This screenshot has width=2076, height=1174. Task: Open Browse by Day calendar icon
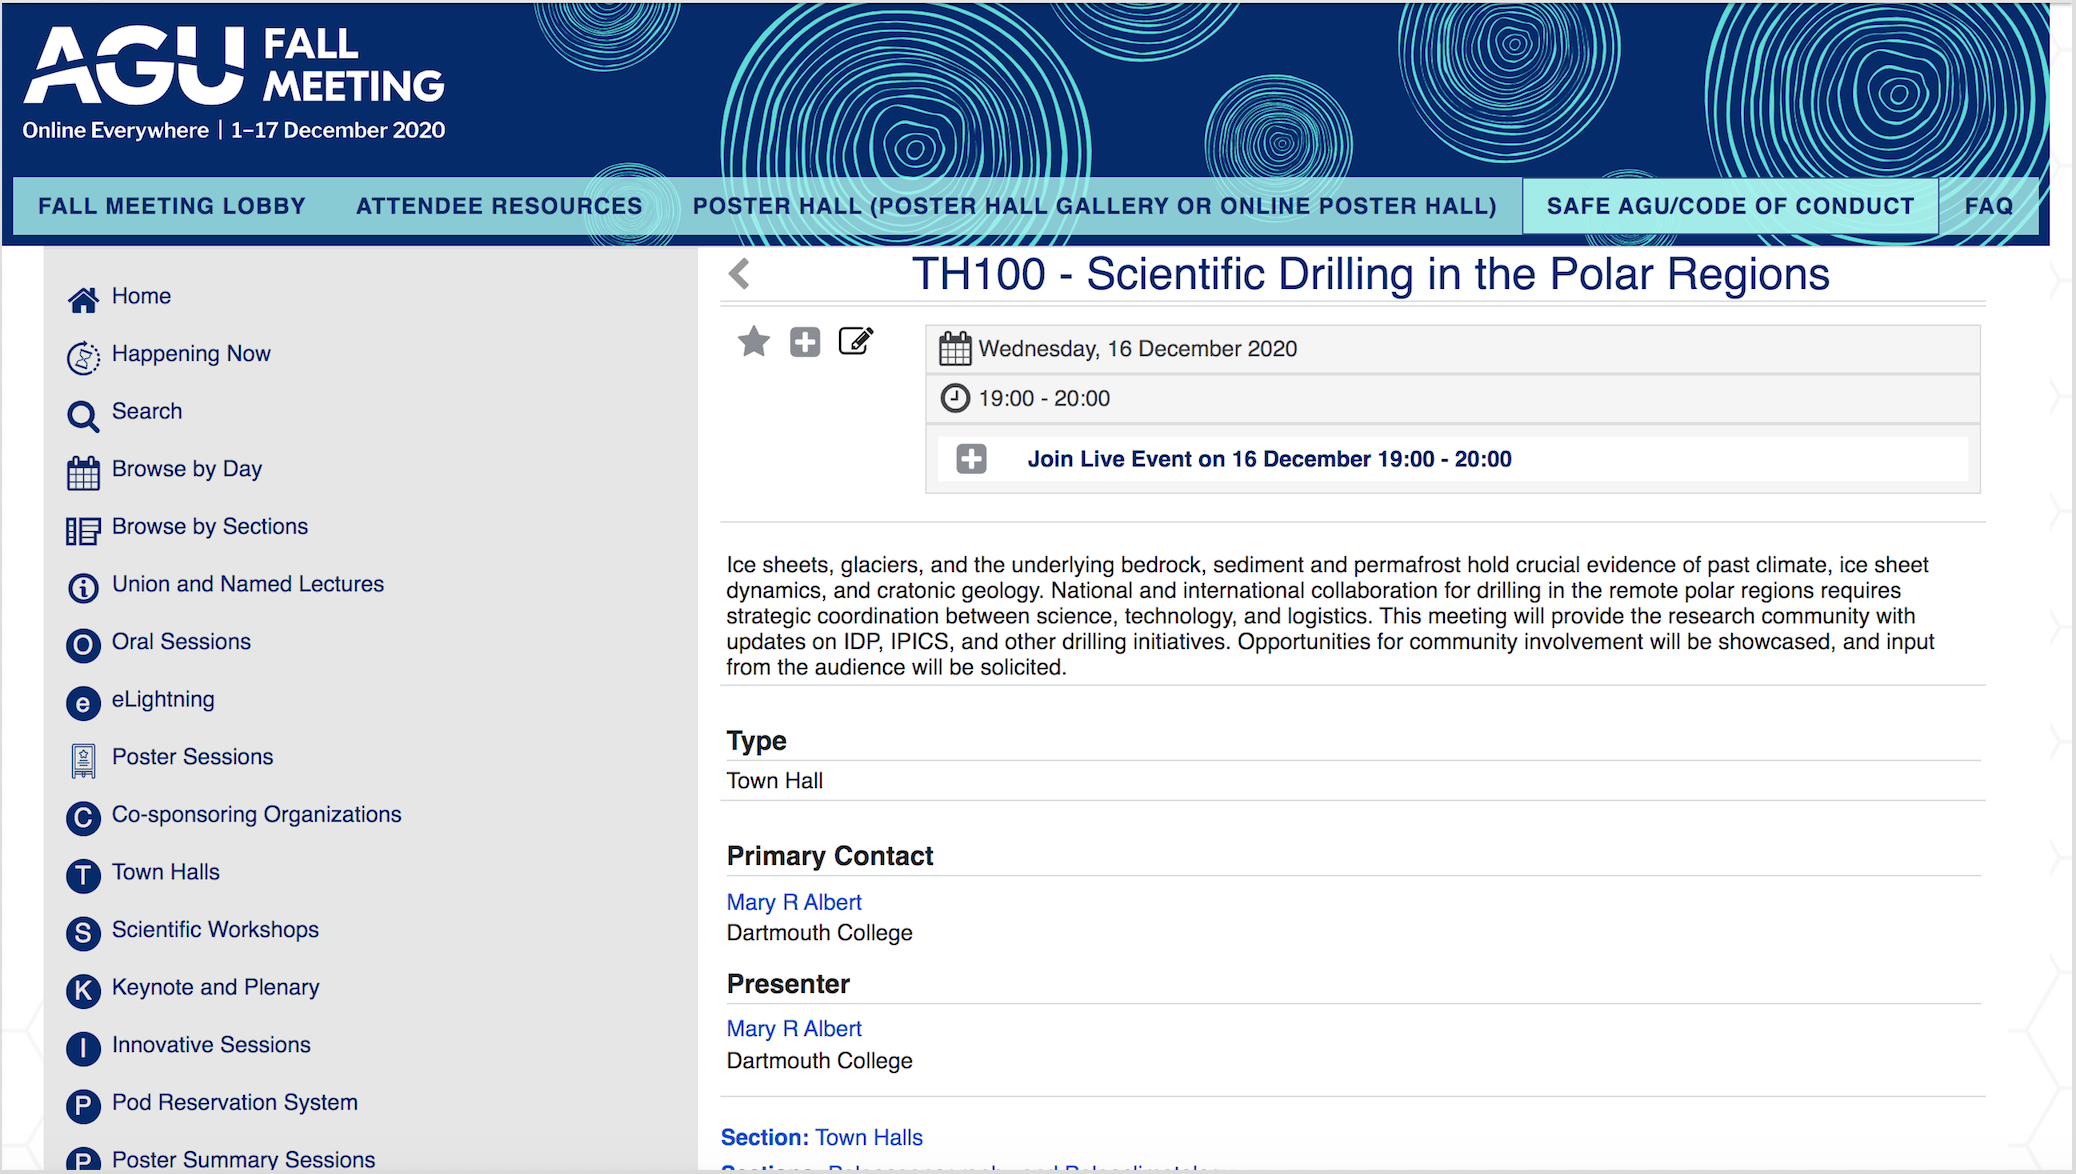coord(83,472)
